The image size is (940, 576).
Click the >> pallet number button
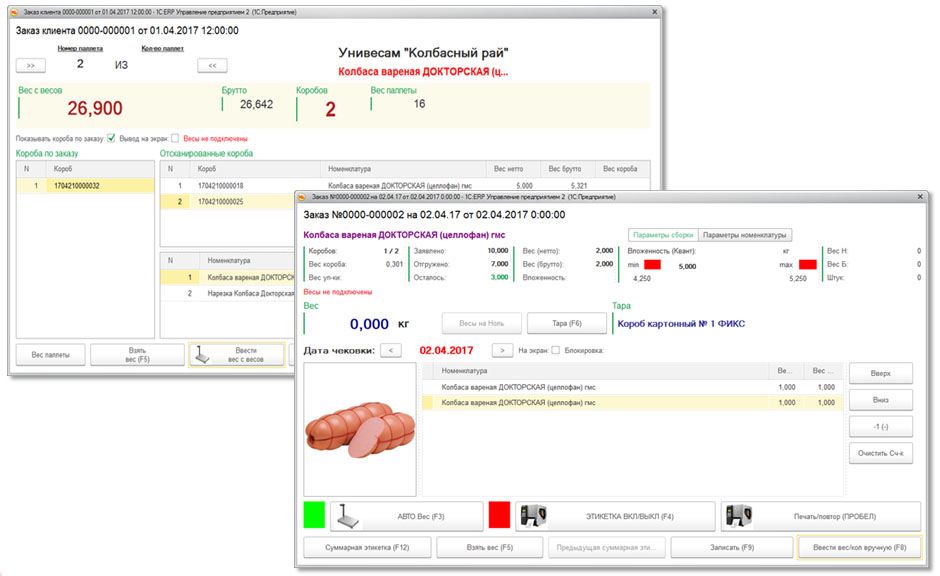point(31,65)
